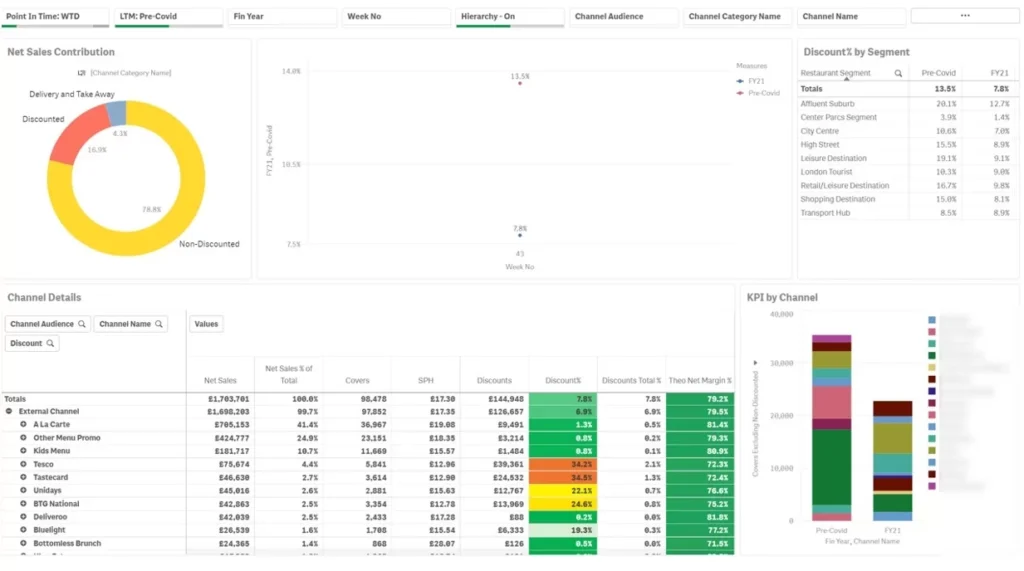
Task: Expand the Other Menu Promo row
Action: tap(23, 438)
